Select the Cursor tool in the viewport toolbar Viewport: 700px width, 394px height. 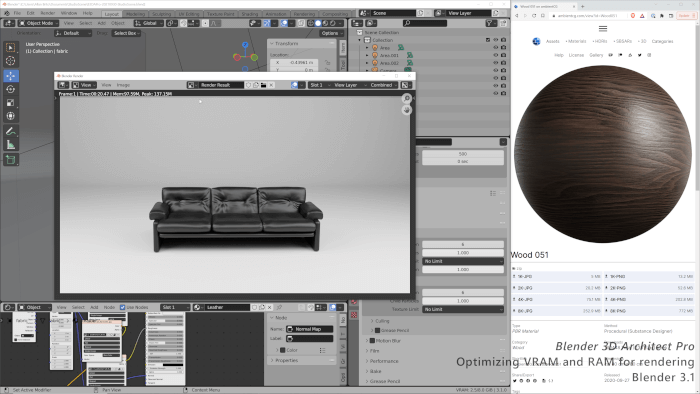11,61
